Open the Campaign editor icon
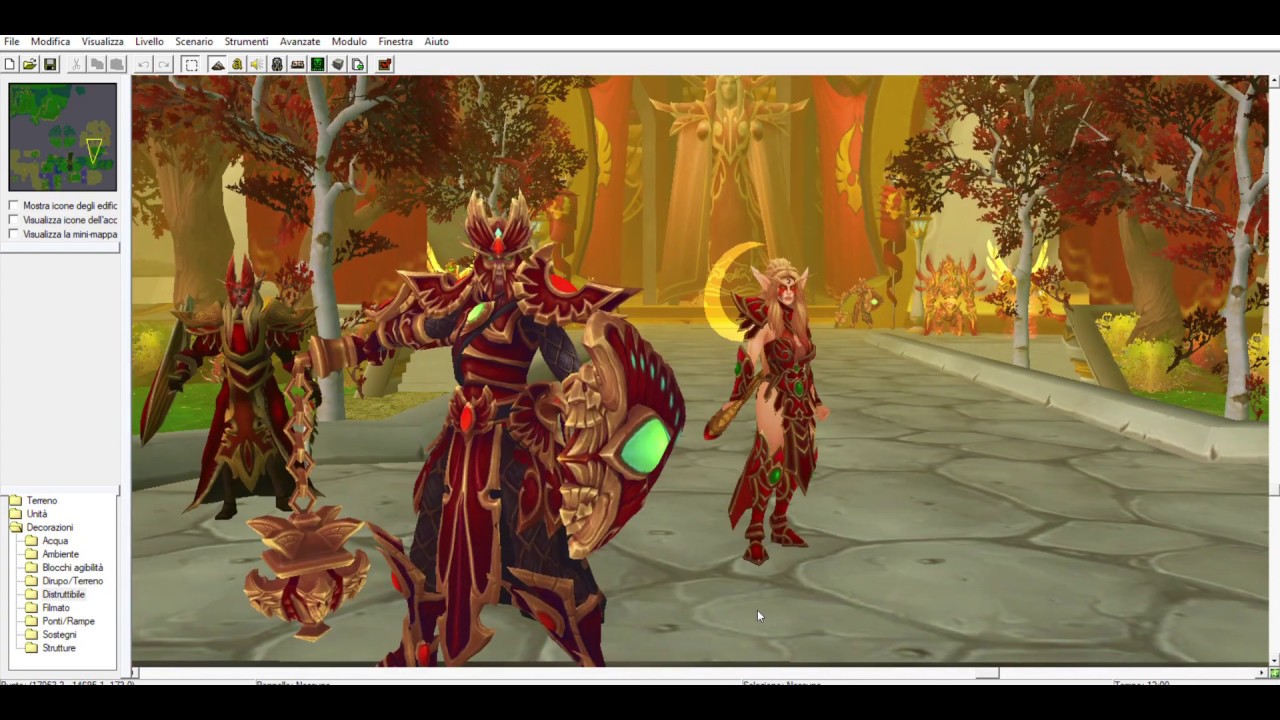The width and height of the screenshot is (1280, 720). (297, 64)
